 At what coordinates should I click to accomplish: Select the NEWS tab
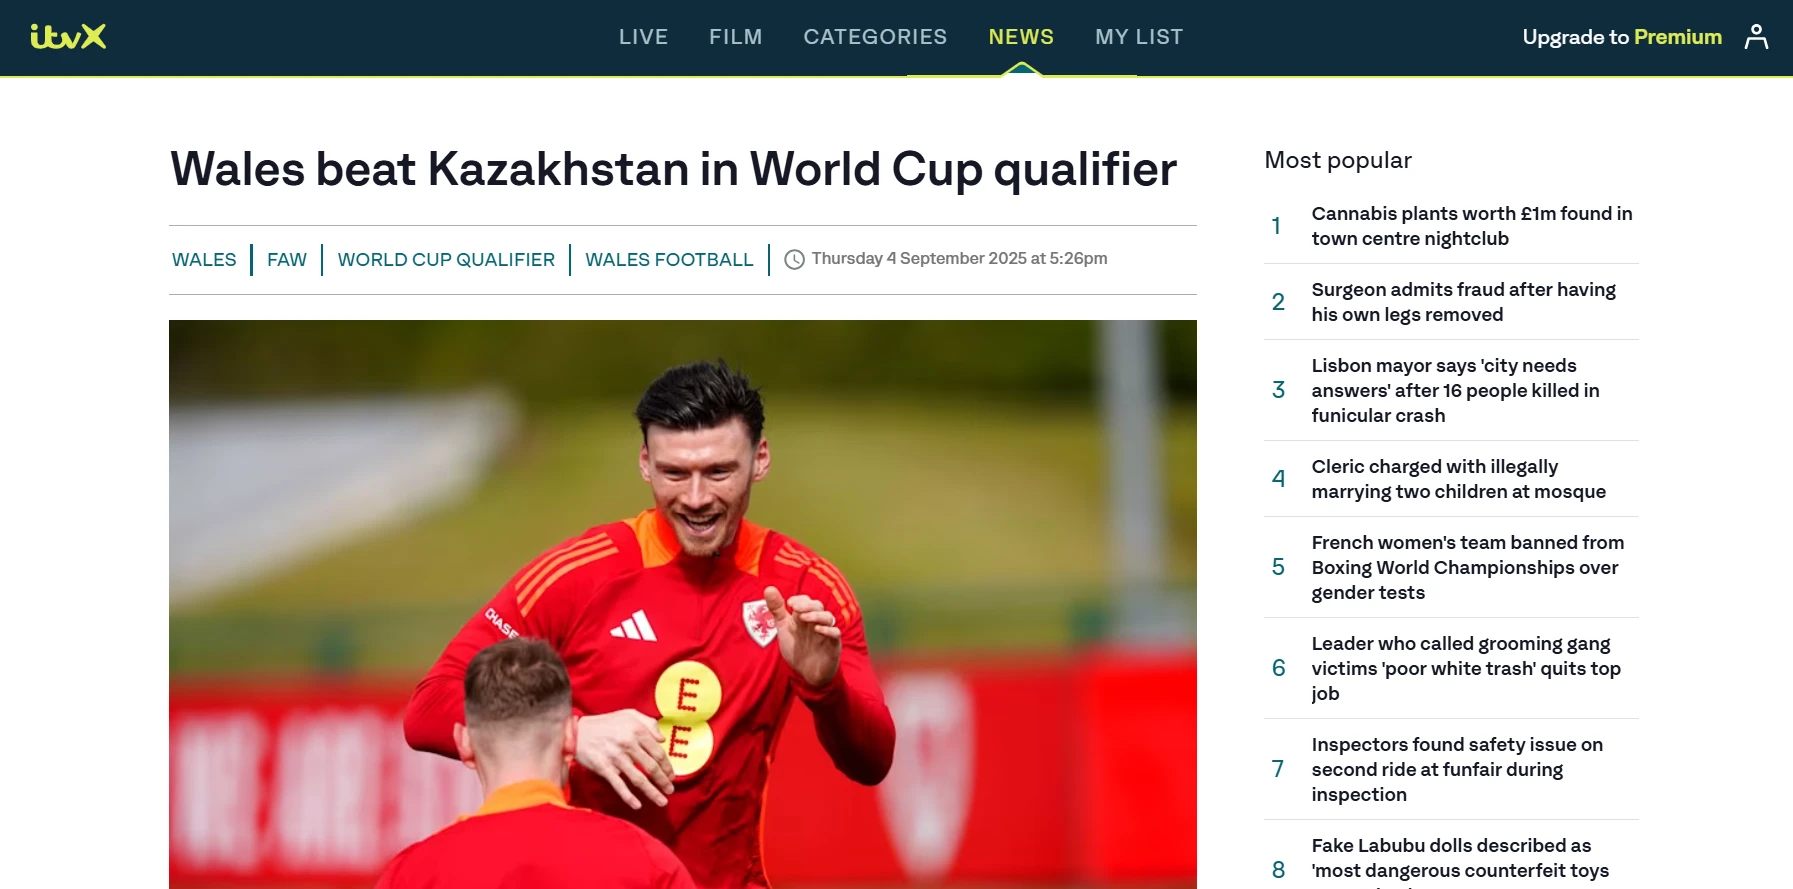[x=1021, y=37]
